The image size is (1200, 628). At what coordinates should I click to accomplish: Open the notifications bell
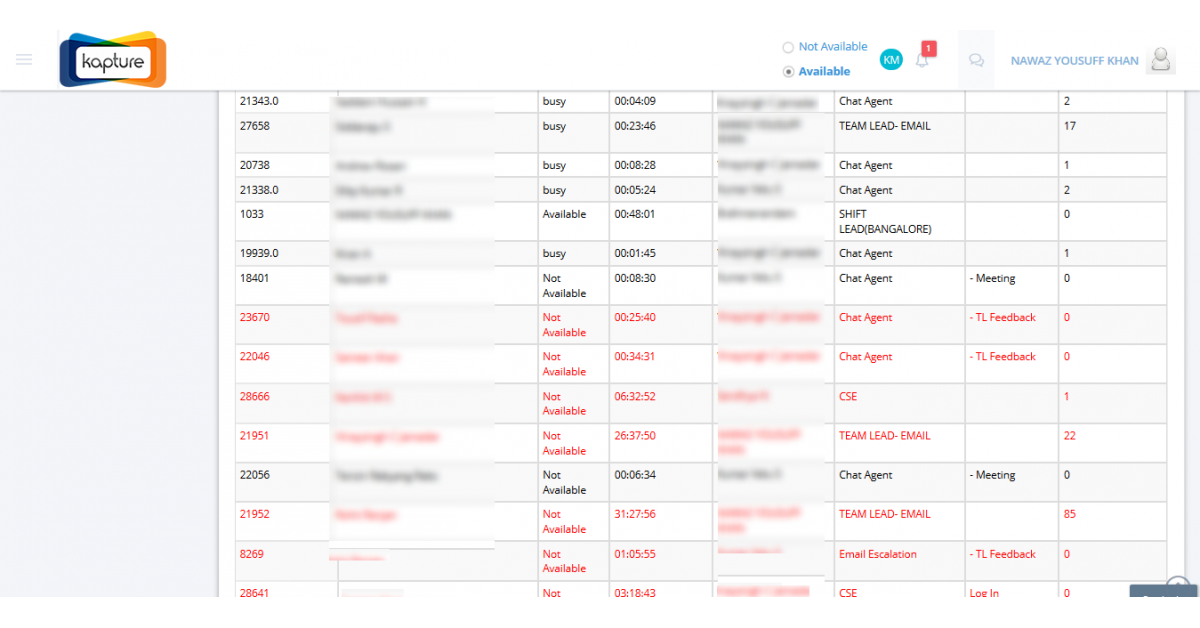pyautogui.click(x=921, y=59)
